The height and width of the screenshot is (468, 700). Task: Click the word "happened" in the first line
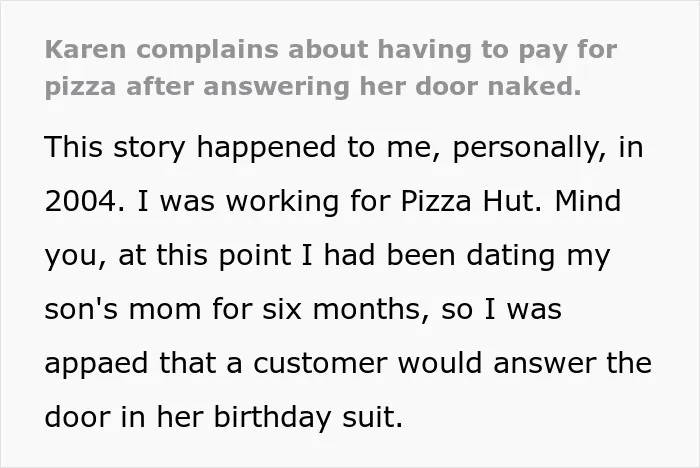[266, 148]
